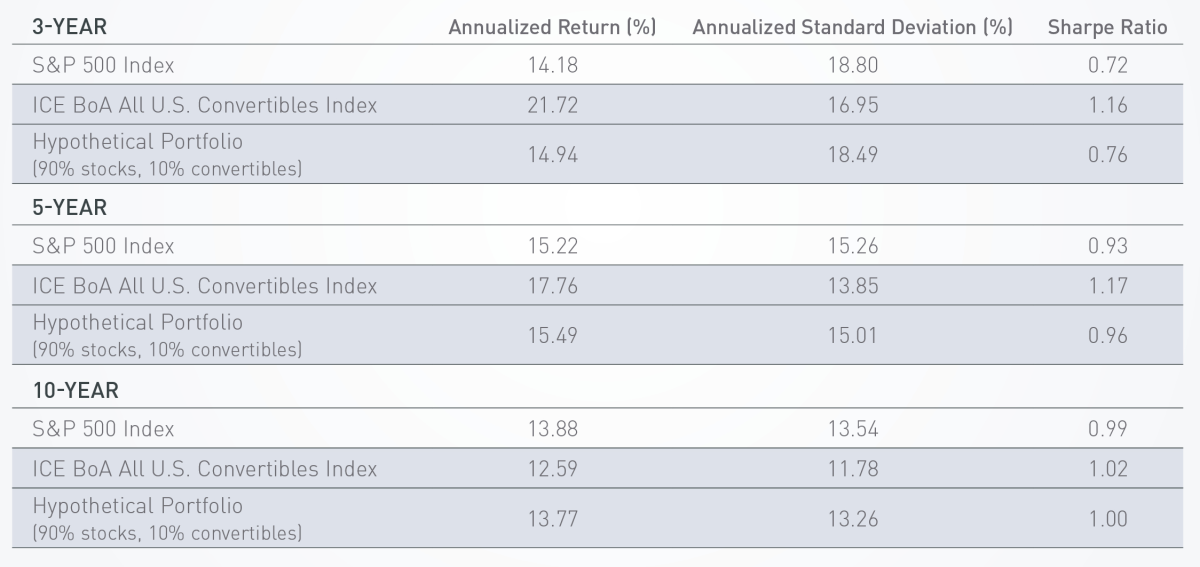Click S&P 500 Index label under 10-YEAR

(104, 429)
